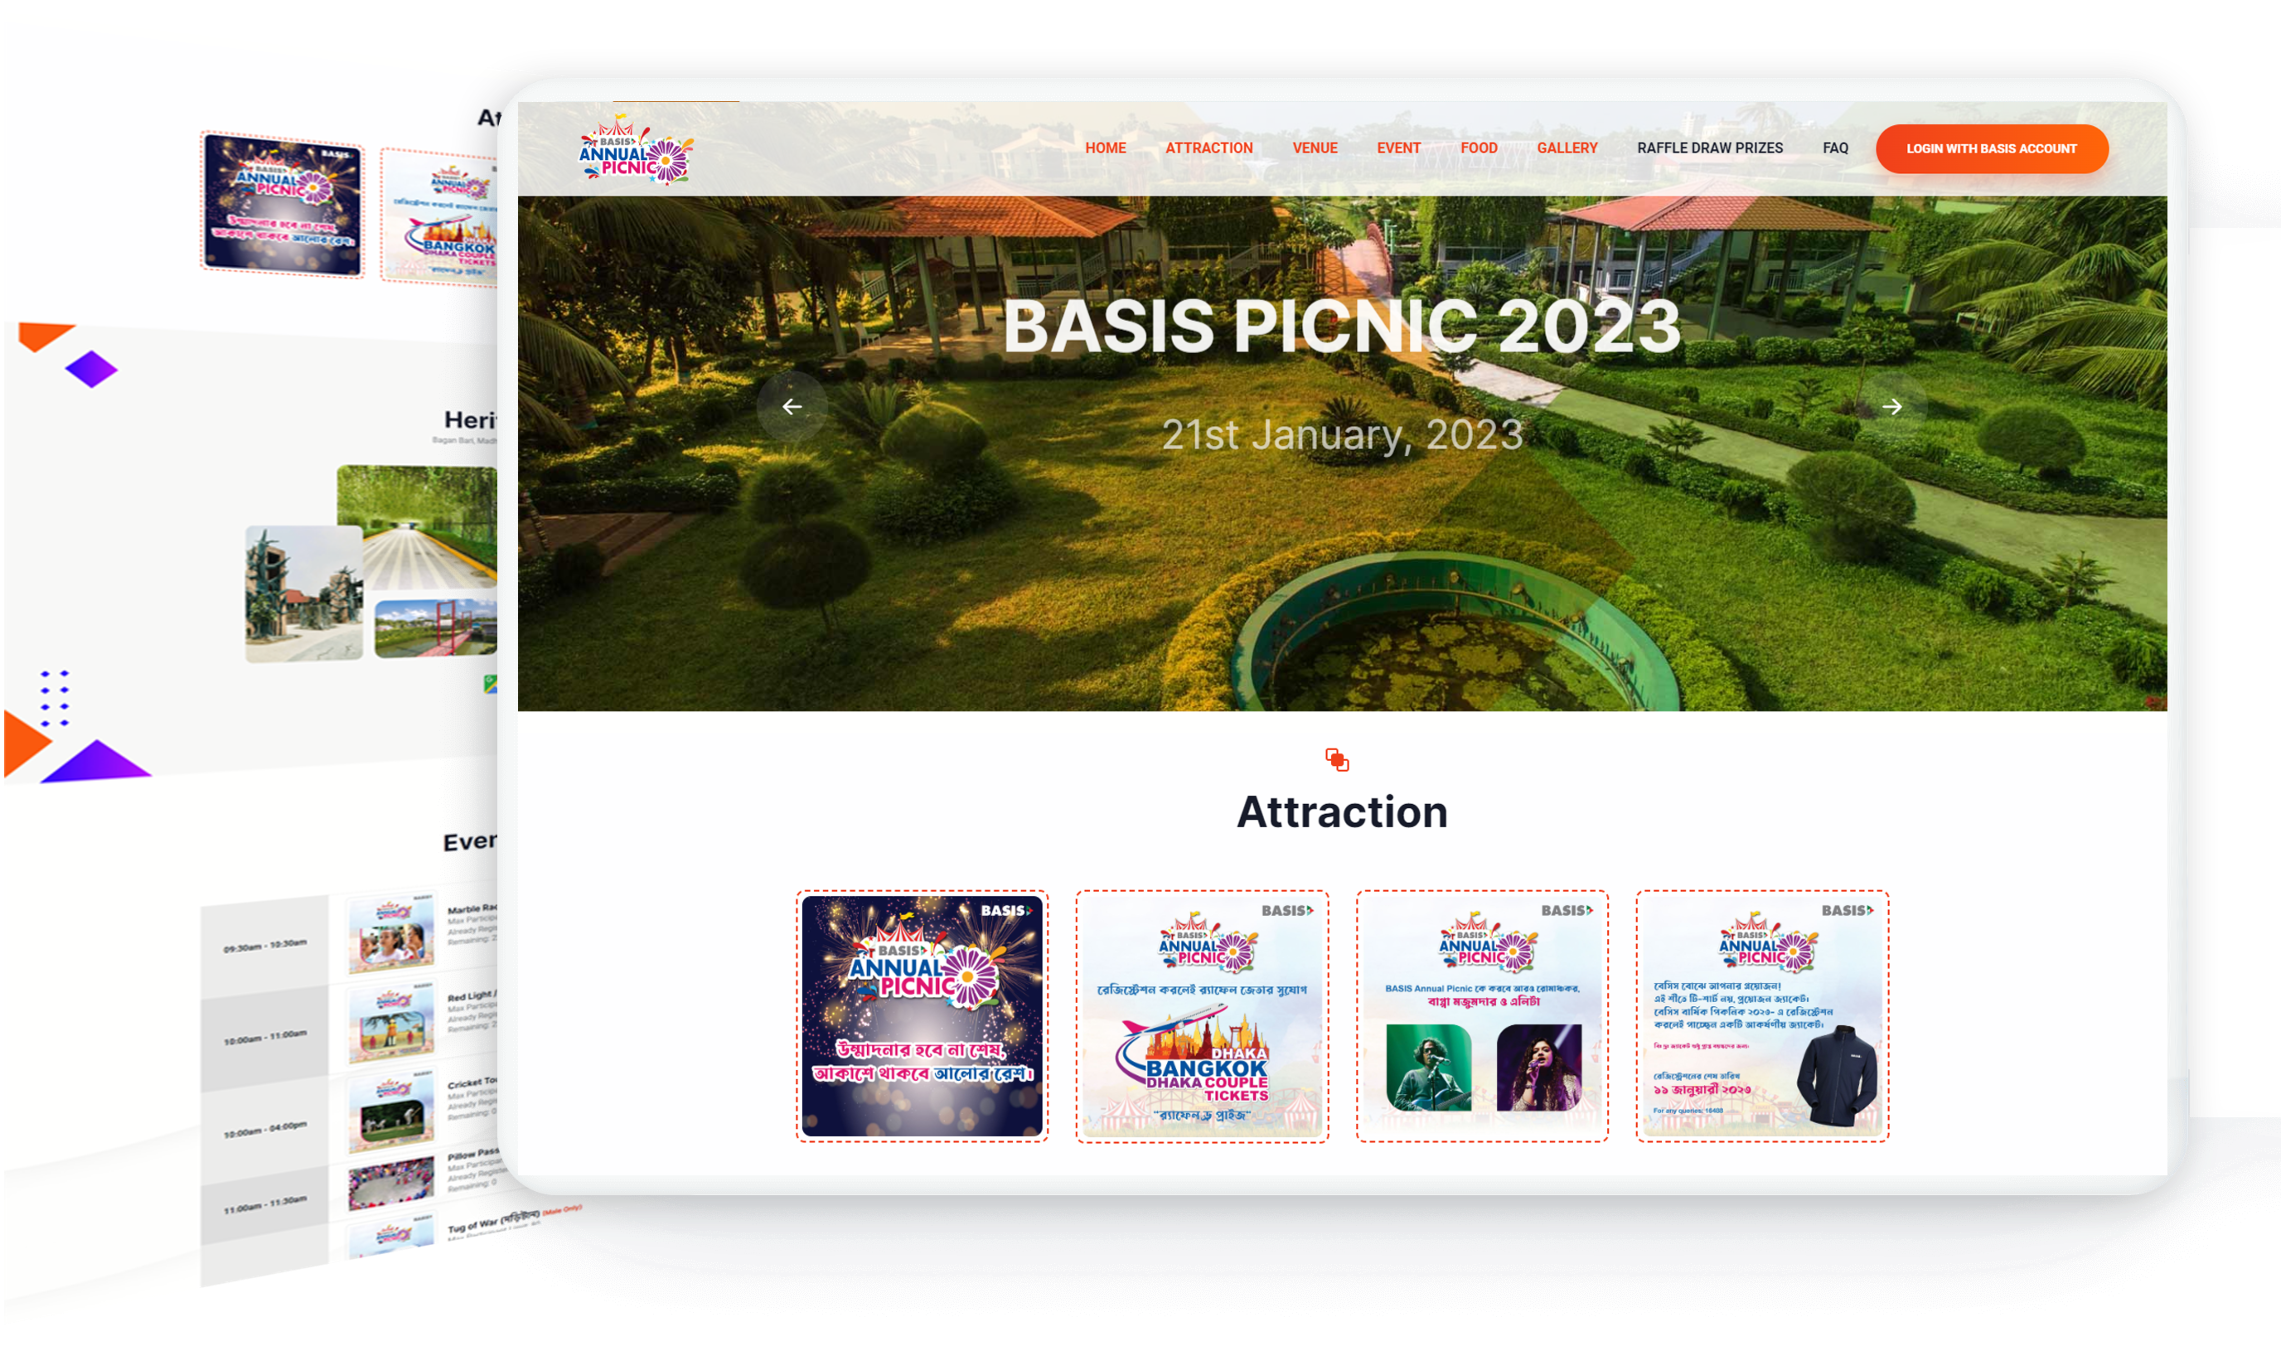Open the Bangkok Dhaka couple tickets card
2281x1356 pixels.
pyautogui.click(x=1201, y=1015)
